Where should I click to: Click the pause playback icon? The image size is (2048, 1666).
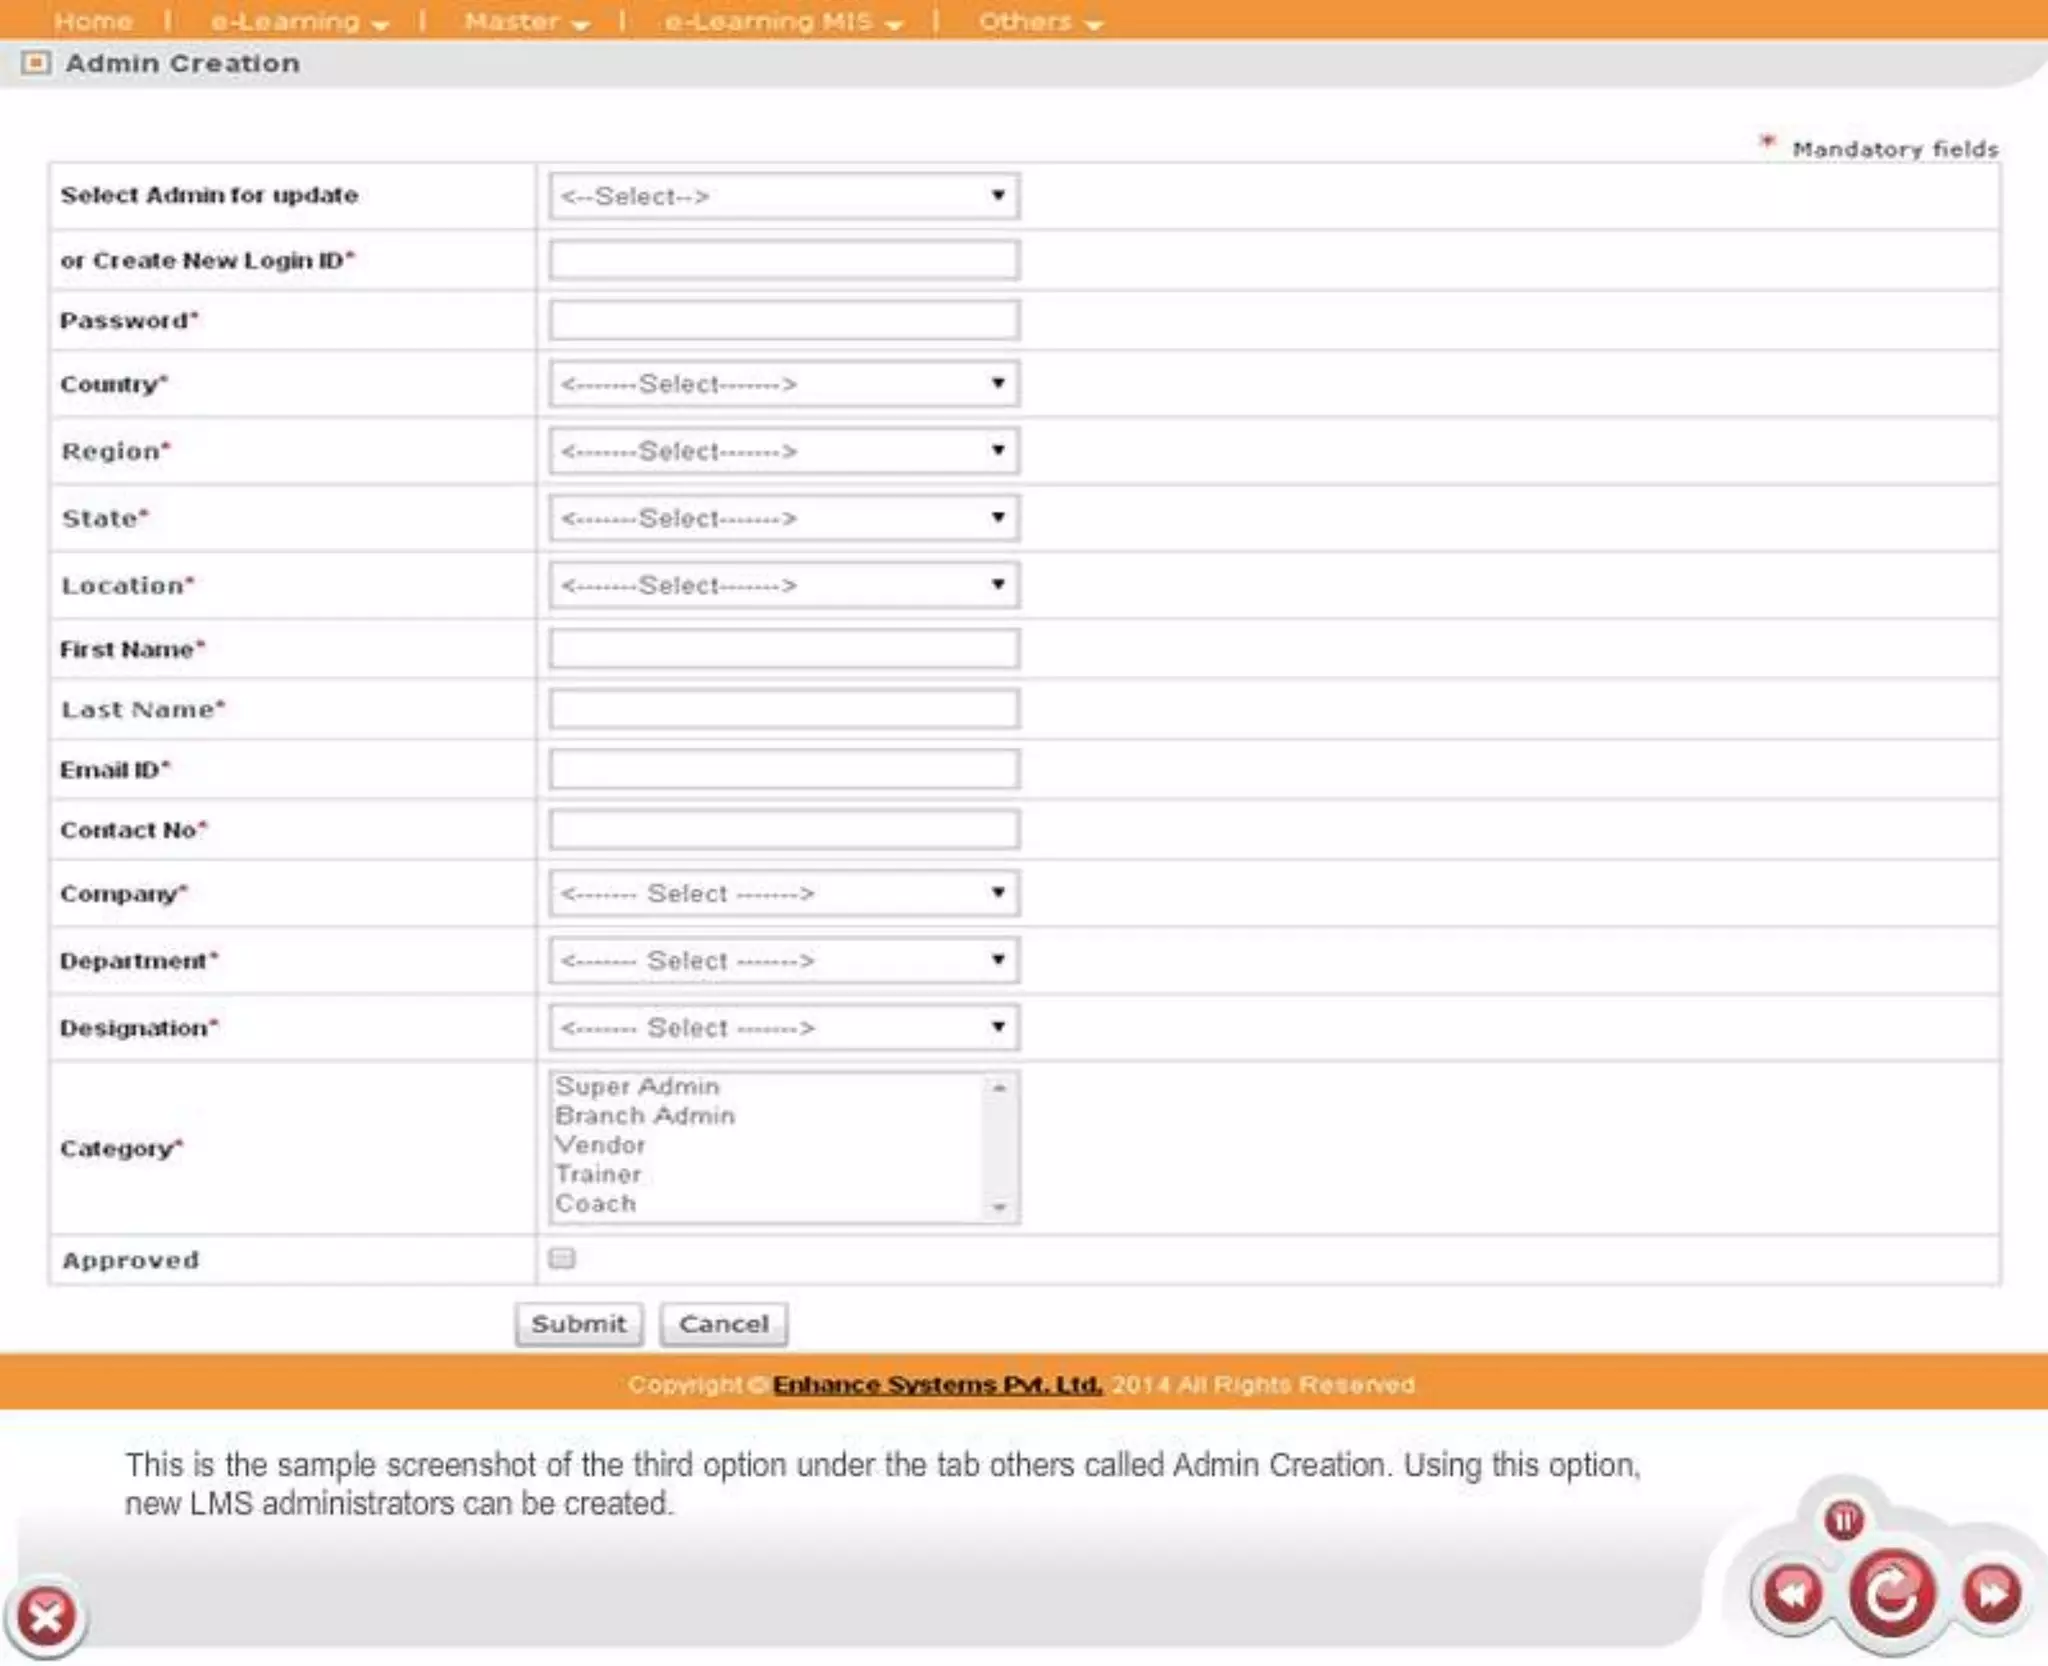click(x=1843, y=1520)
